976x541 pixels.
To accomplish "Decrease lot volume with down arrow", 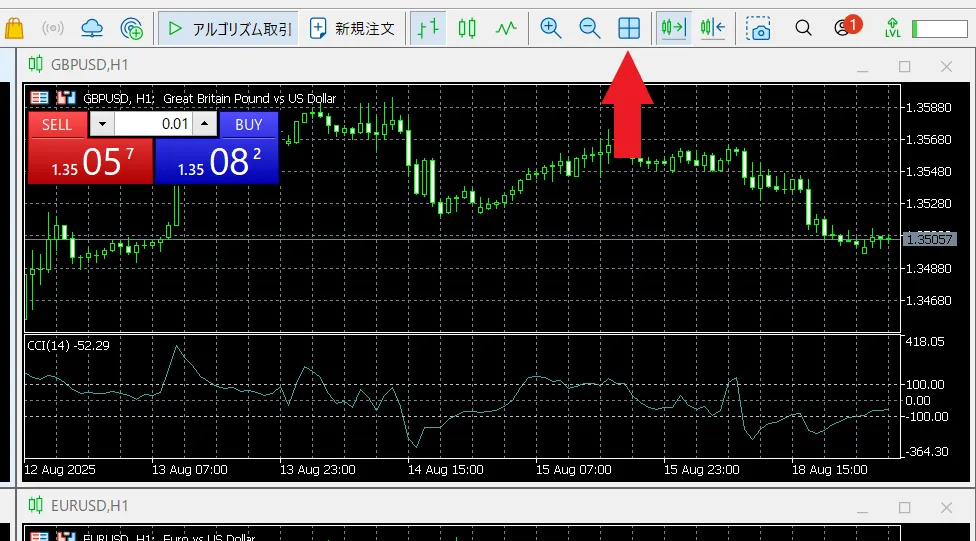I will pos(103,124).
